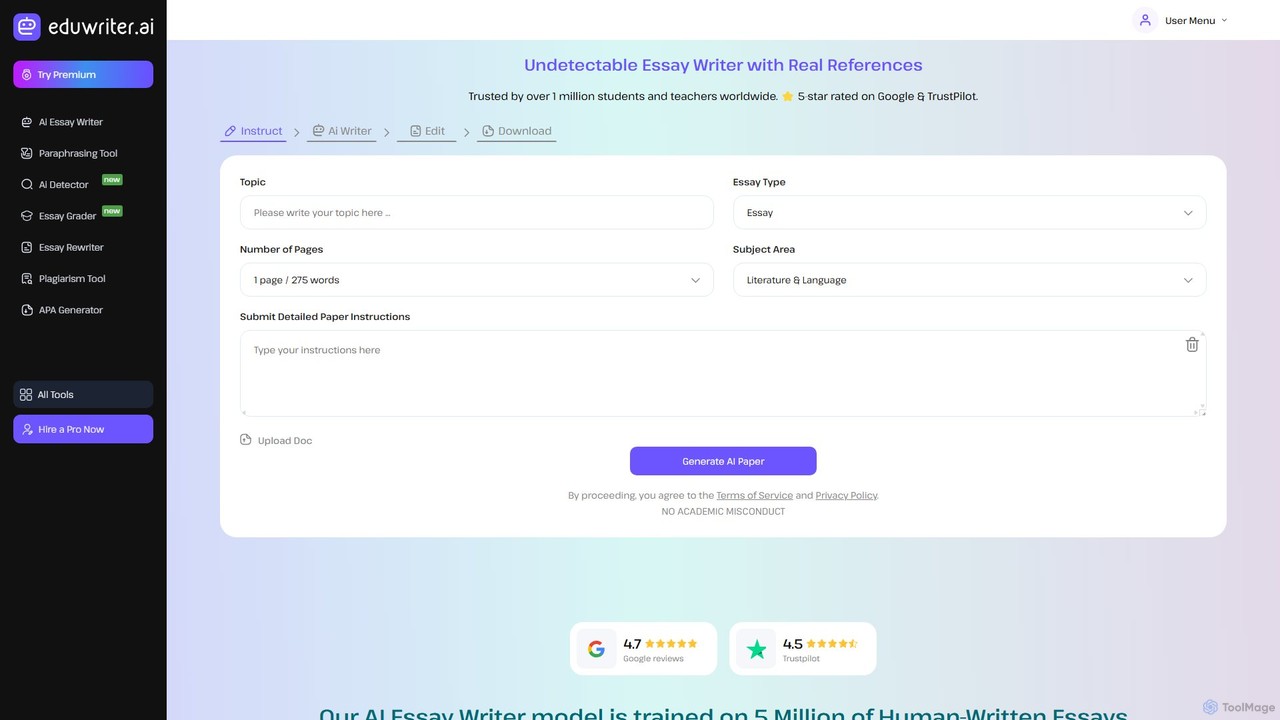
Task: Click the new badge beside Essay Grader
Action: (x=112, y=211)
